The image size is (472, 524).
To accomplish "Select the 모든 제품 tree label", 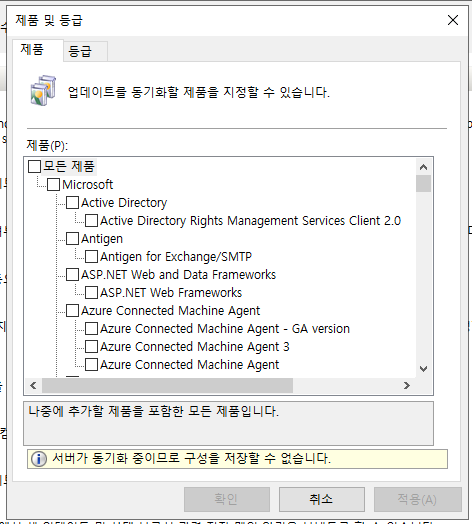I will 69,166.
